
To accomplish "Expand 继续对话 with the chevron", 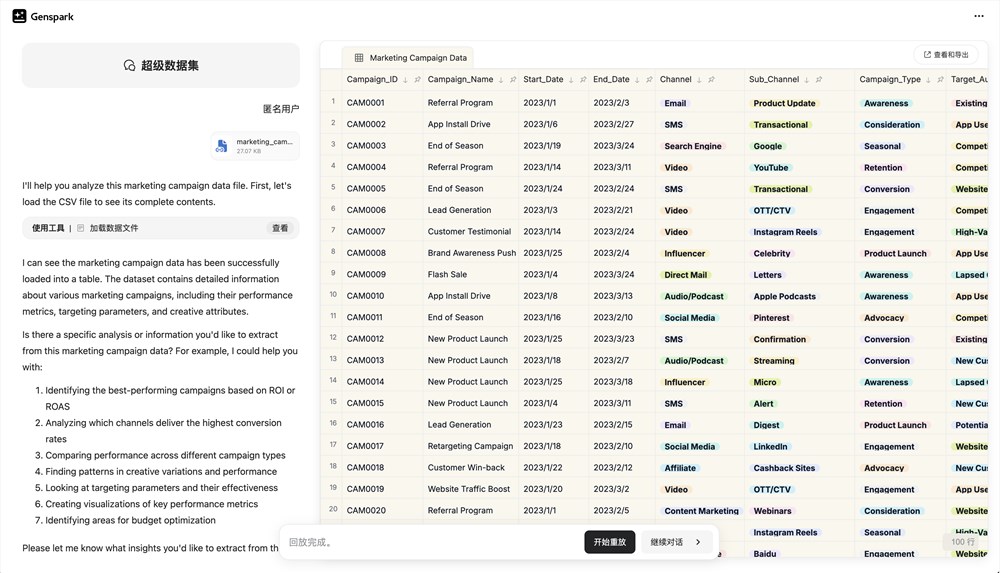I will click(698, 542).
